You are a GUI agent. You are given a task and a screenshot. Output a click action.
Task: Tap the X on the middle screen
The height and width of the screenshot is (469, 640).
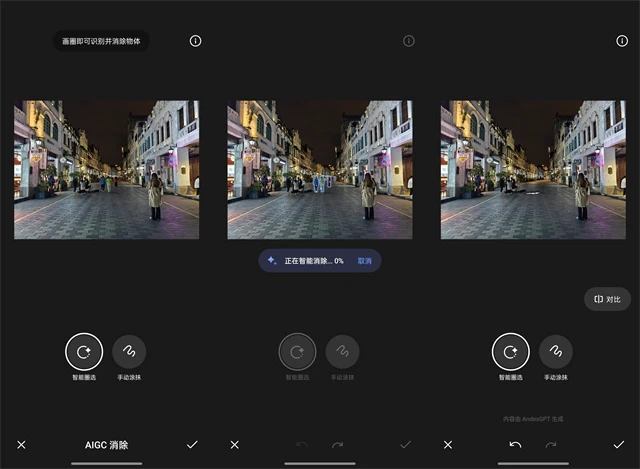(x=235, y=444)
